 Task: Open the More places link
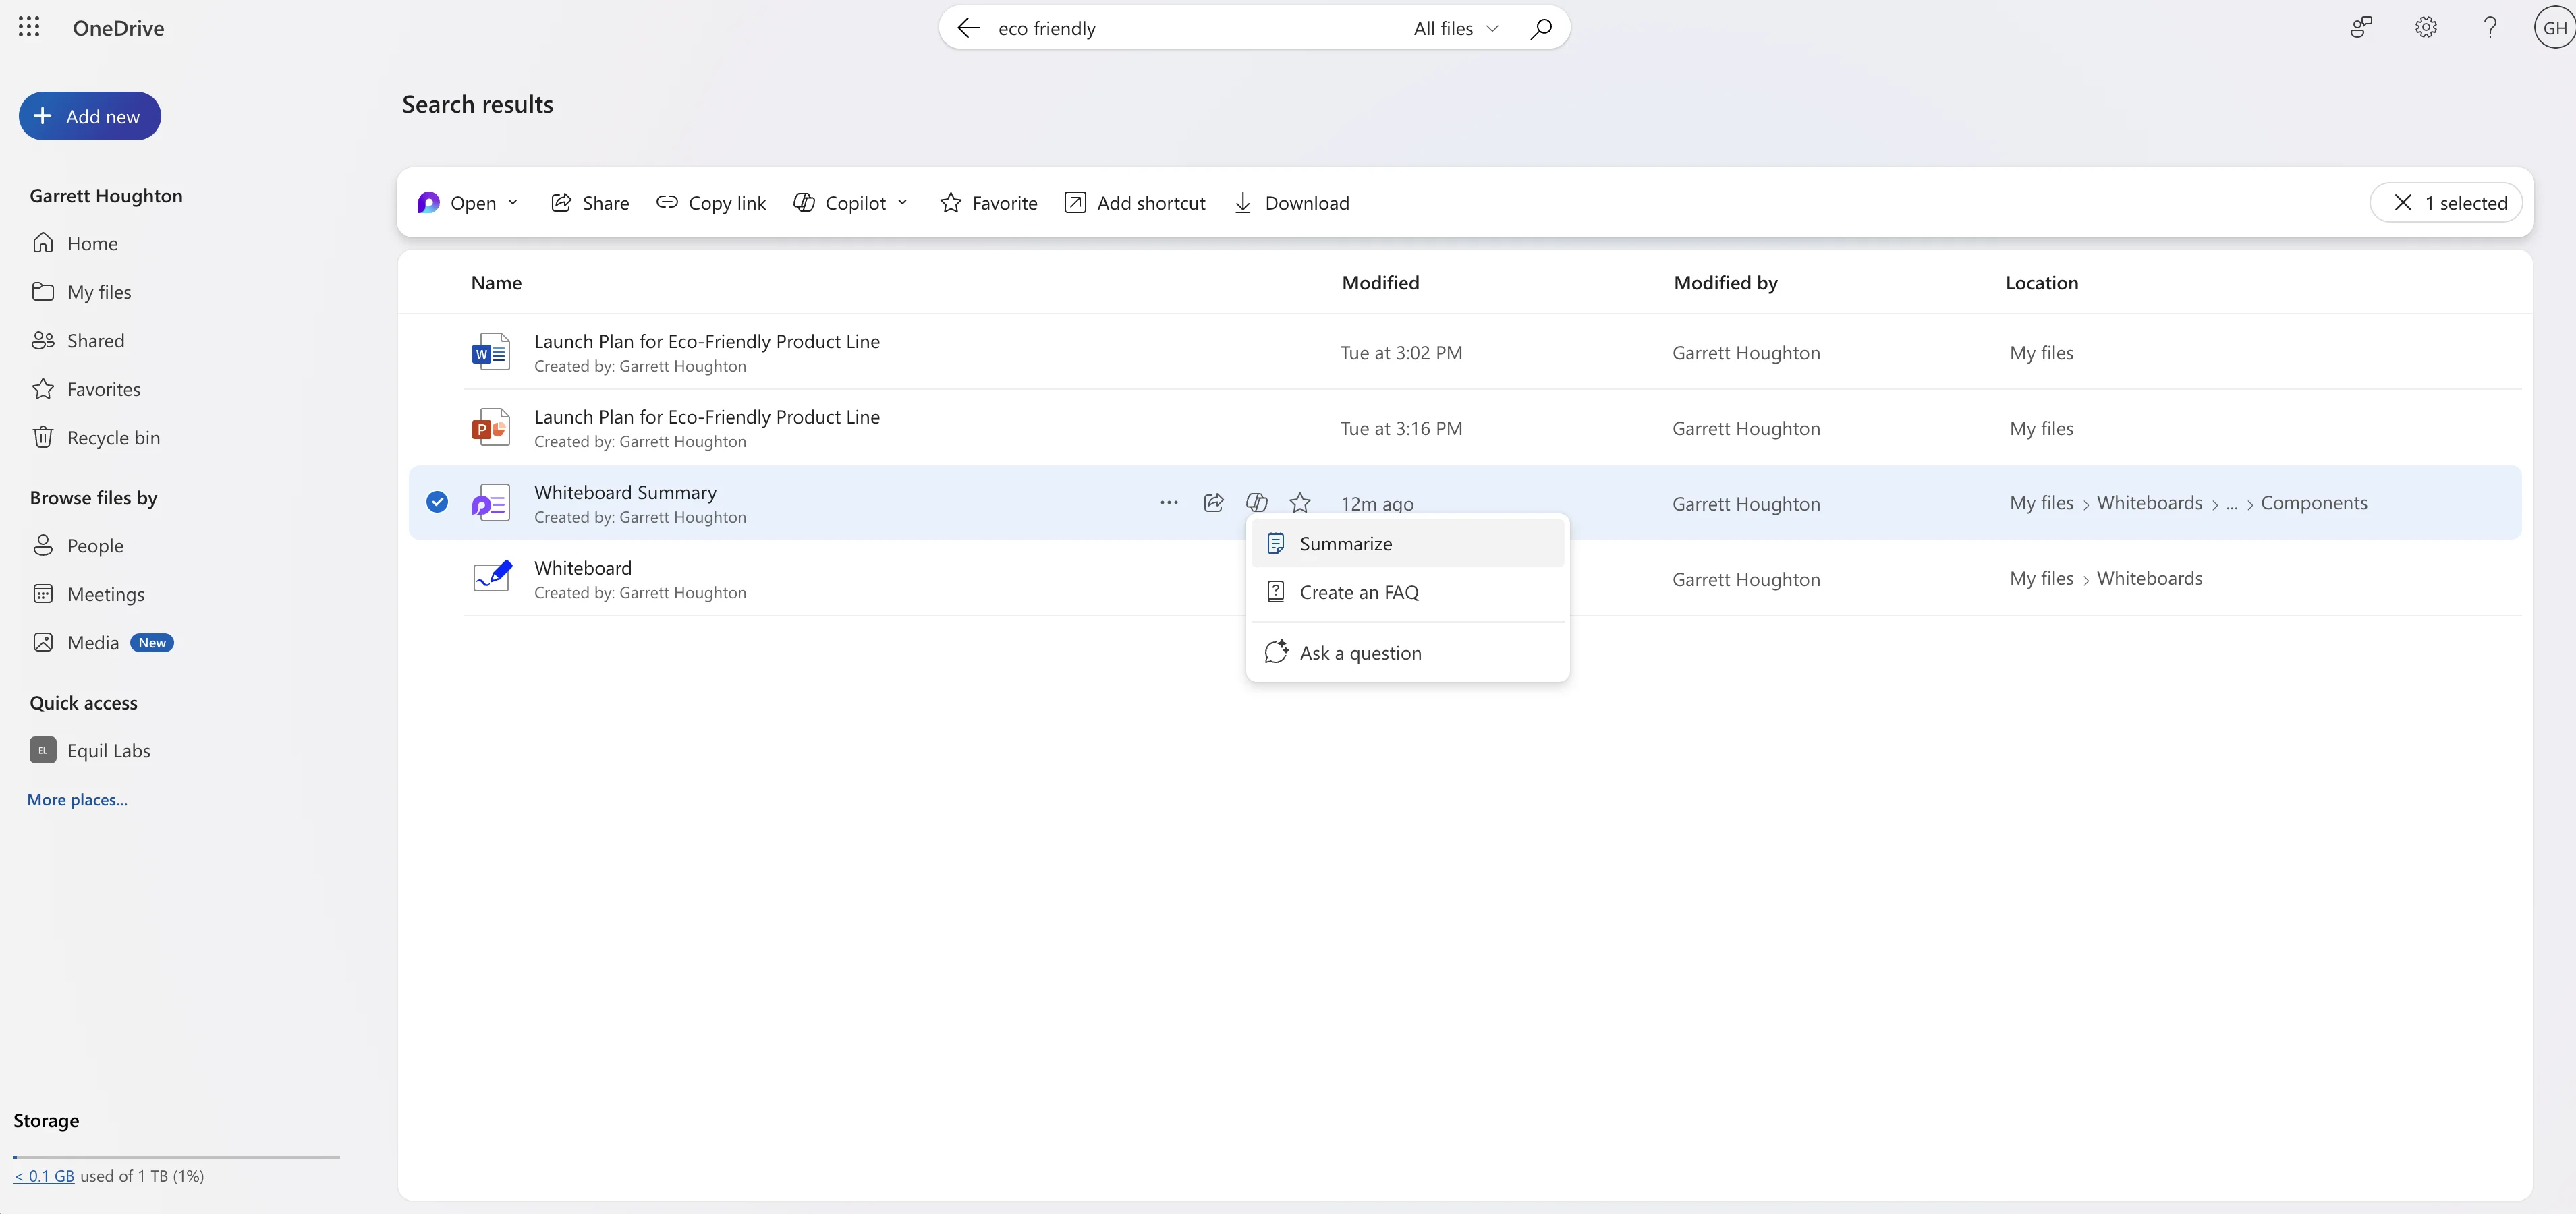pos(77,799)
